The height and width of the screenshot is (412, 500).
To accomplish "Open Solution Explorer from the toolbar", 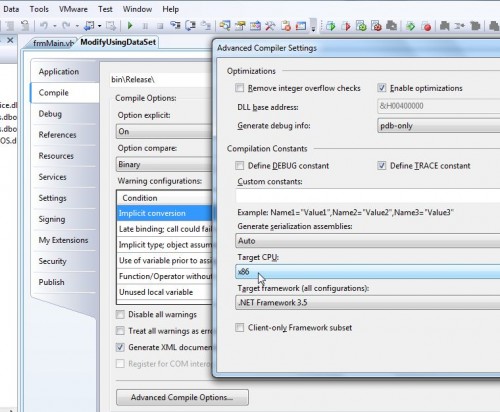I will point(225,26).
